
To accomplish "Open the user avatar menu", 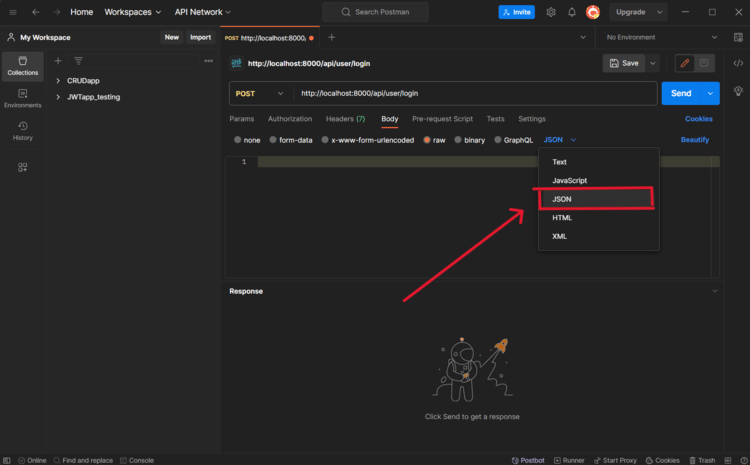I will coord(593,12).
